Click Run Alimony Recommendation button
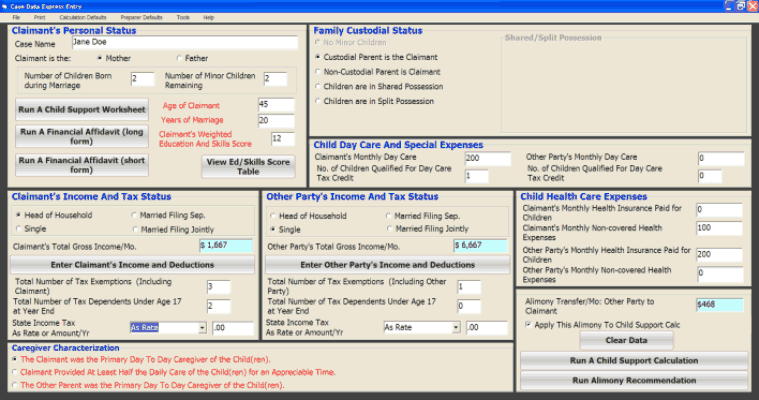 (x=634, y=380)
